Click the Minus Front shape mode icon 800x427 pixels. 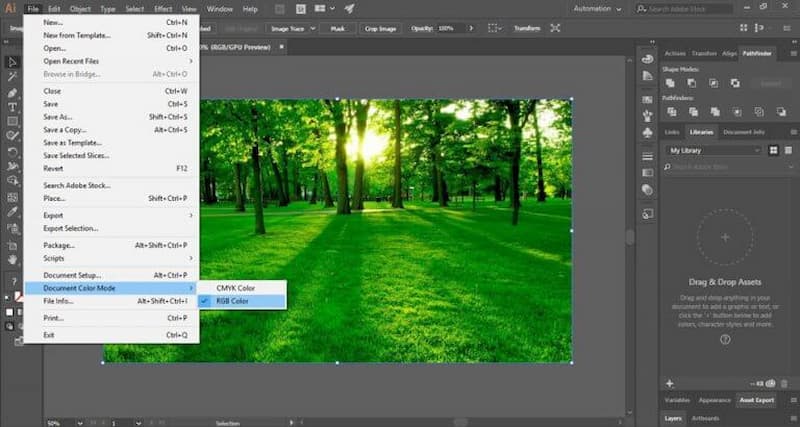pyautogui.click(x=691, y=83)
